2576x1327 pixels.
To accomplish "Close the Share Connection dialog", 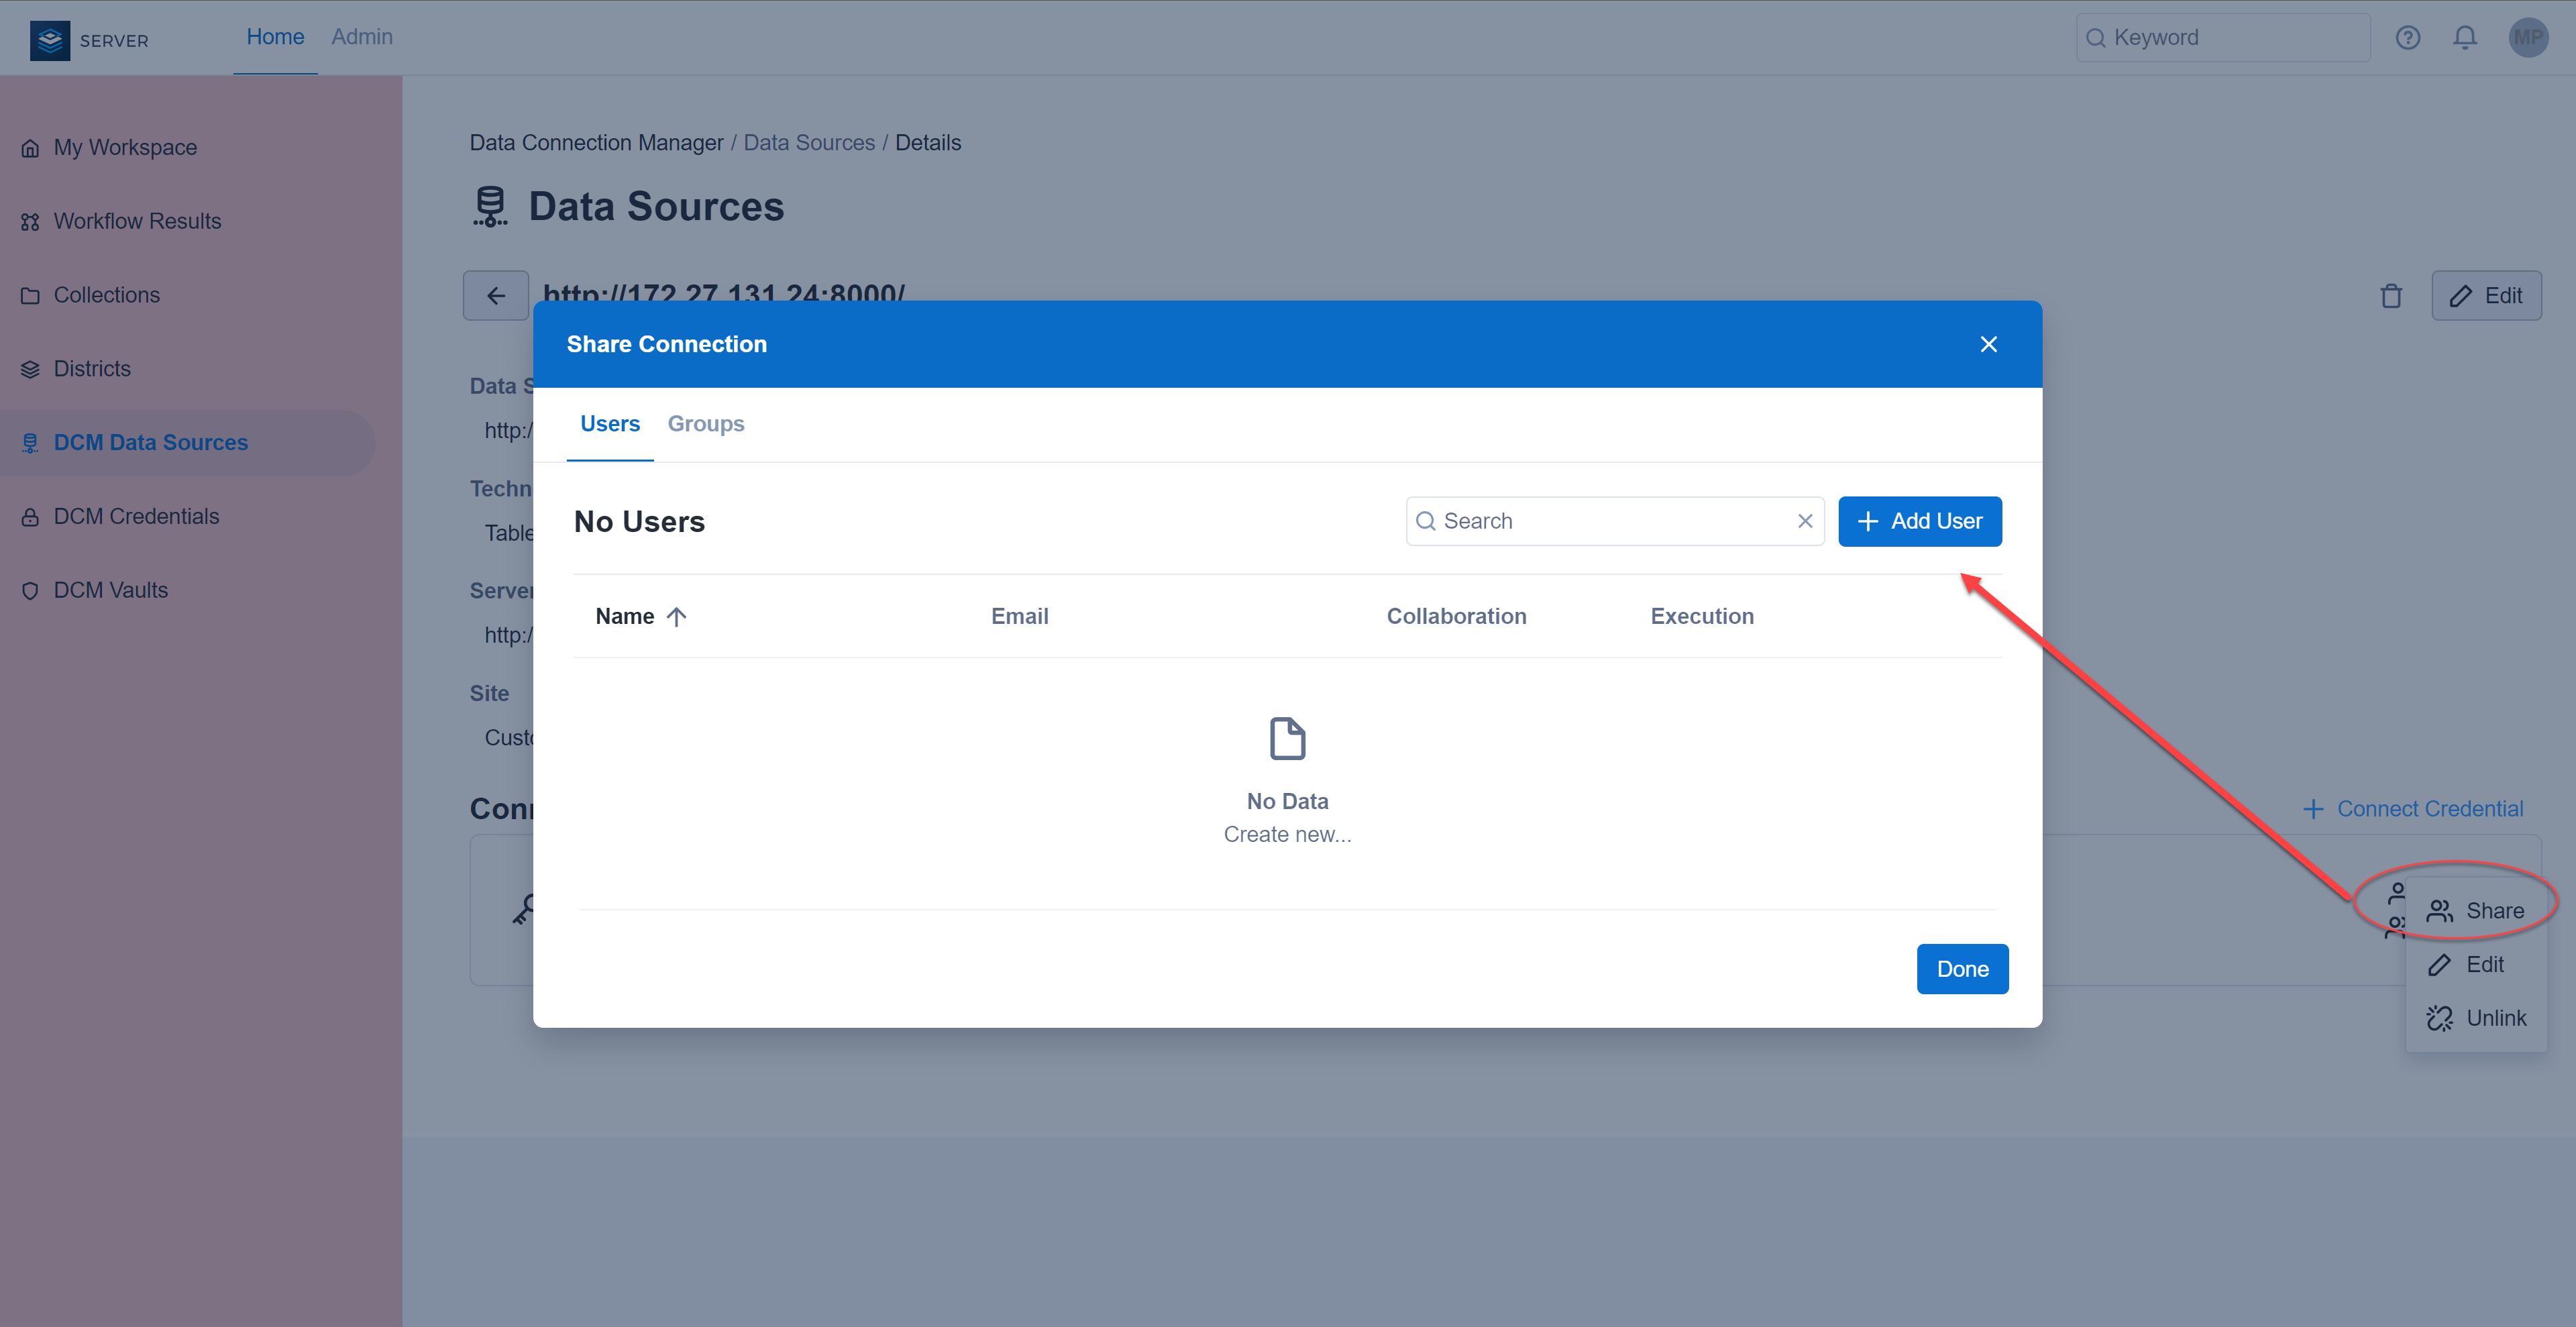I will coord(1988,345).
